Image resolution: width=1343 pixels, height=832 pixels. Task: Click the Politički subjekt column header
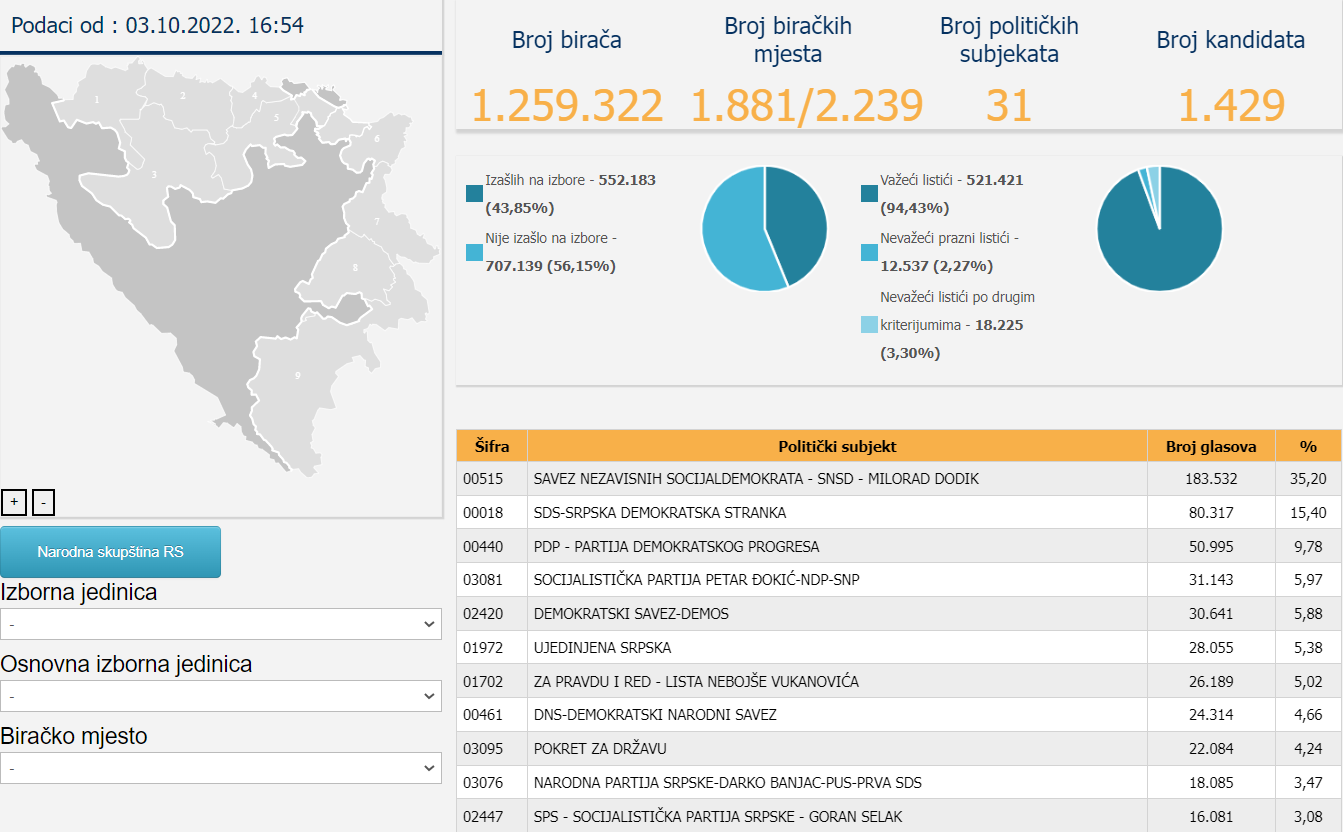tap(837, 446)
